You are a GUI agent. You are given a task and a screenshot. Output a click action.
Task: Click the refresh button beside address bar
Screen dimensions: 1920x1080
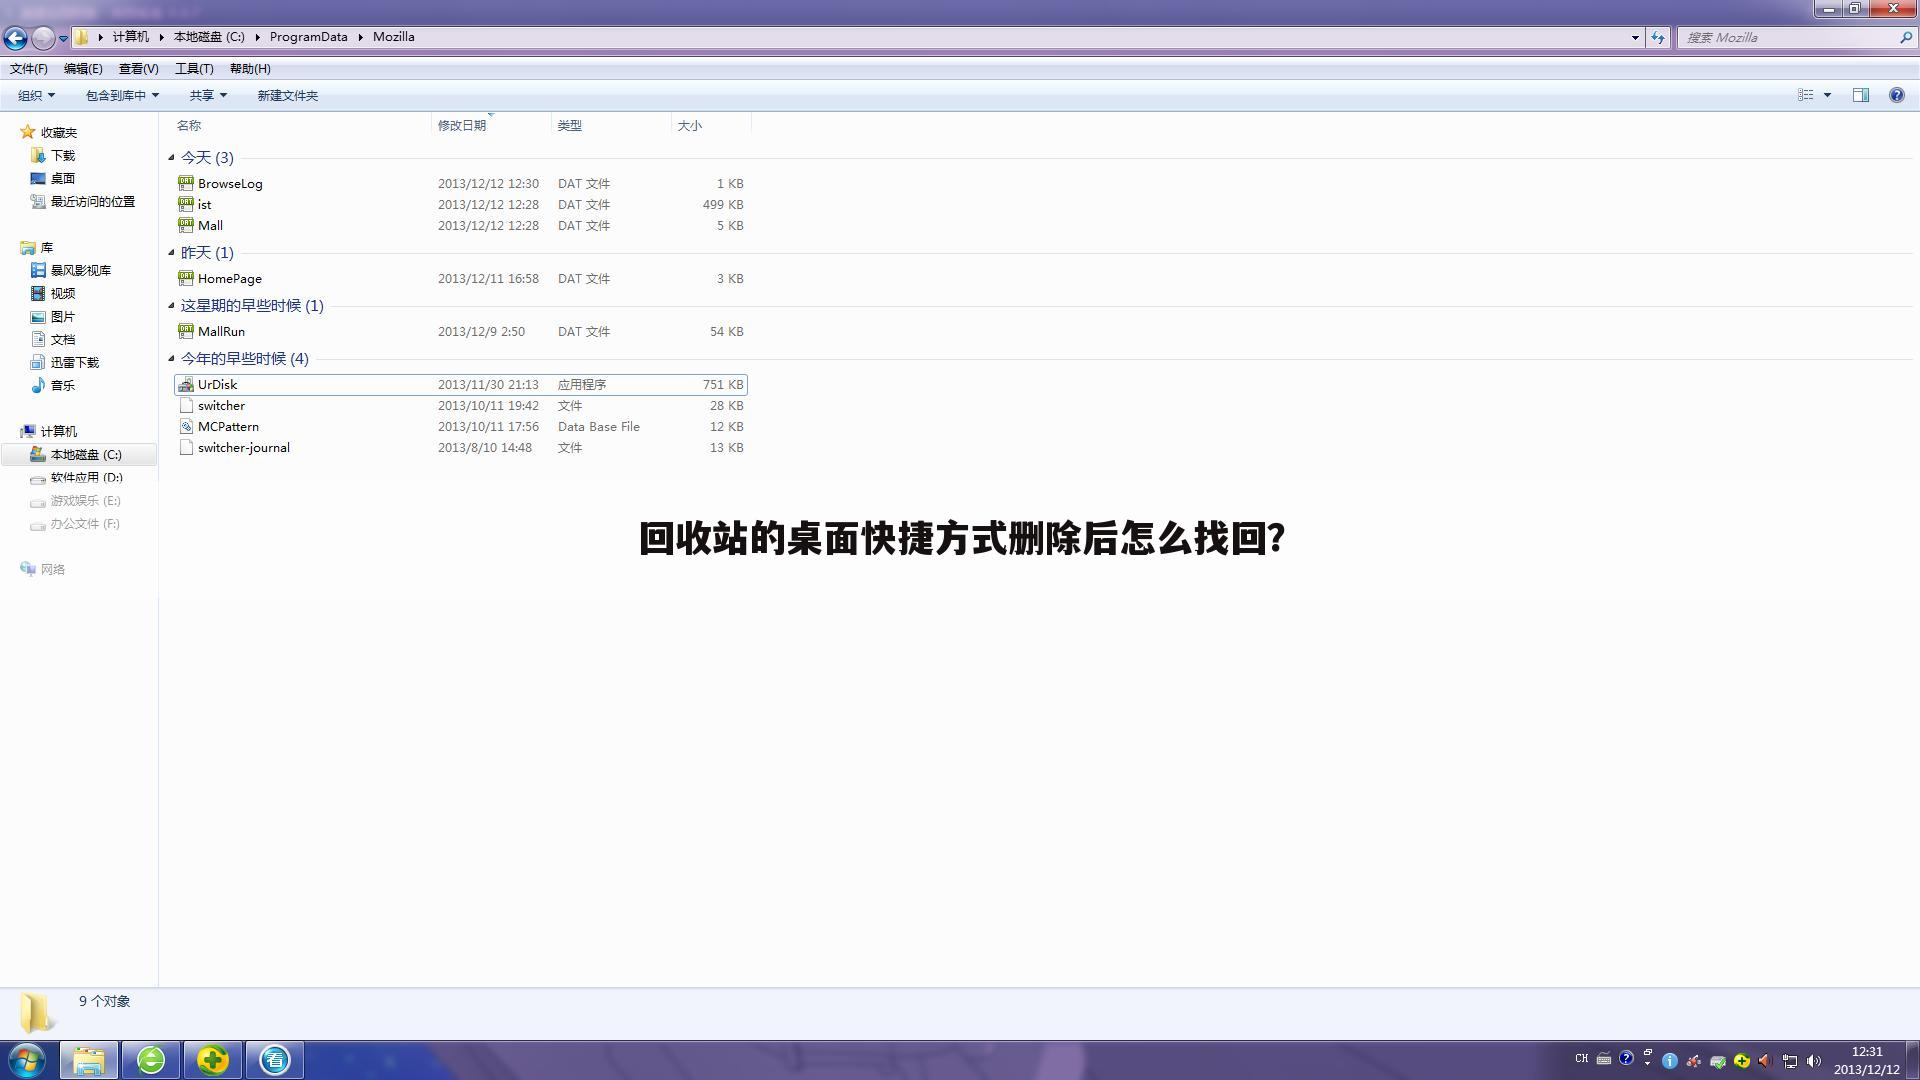pyautogui.click(x=1658, y=37)
